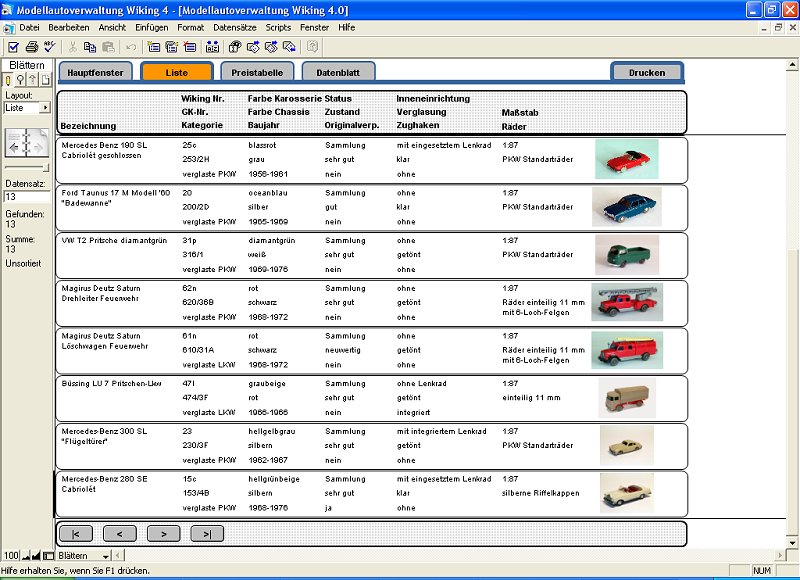Click the colour value 'diamantgrün' in VW T2 row
Image resolution: width=800 pixels, height=580 pixels.
[272, 240]
